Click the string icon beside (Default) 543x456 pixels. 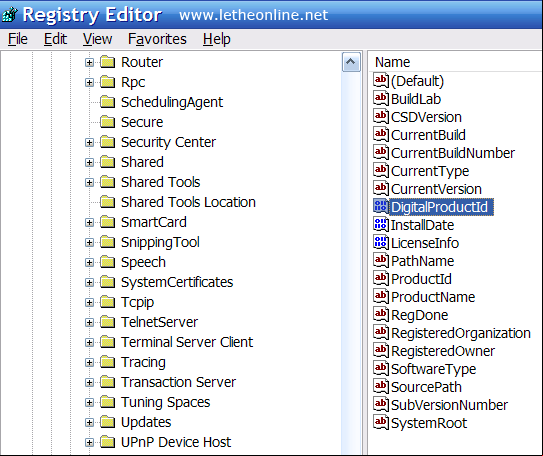[x=381, y=81]
